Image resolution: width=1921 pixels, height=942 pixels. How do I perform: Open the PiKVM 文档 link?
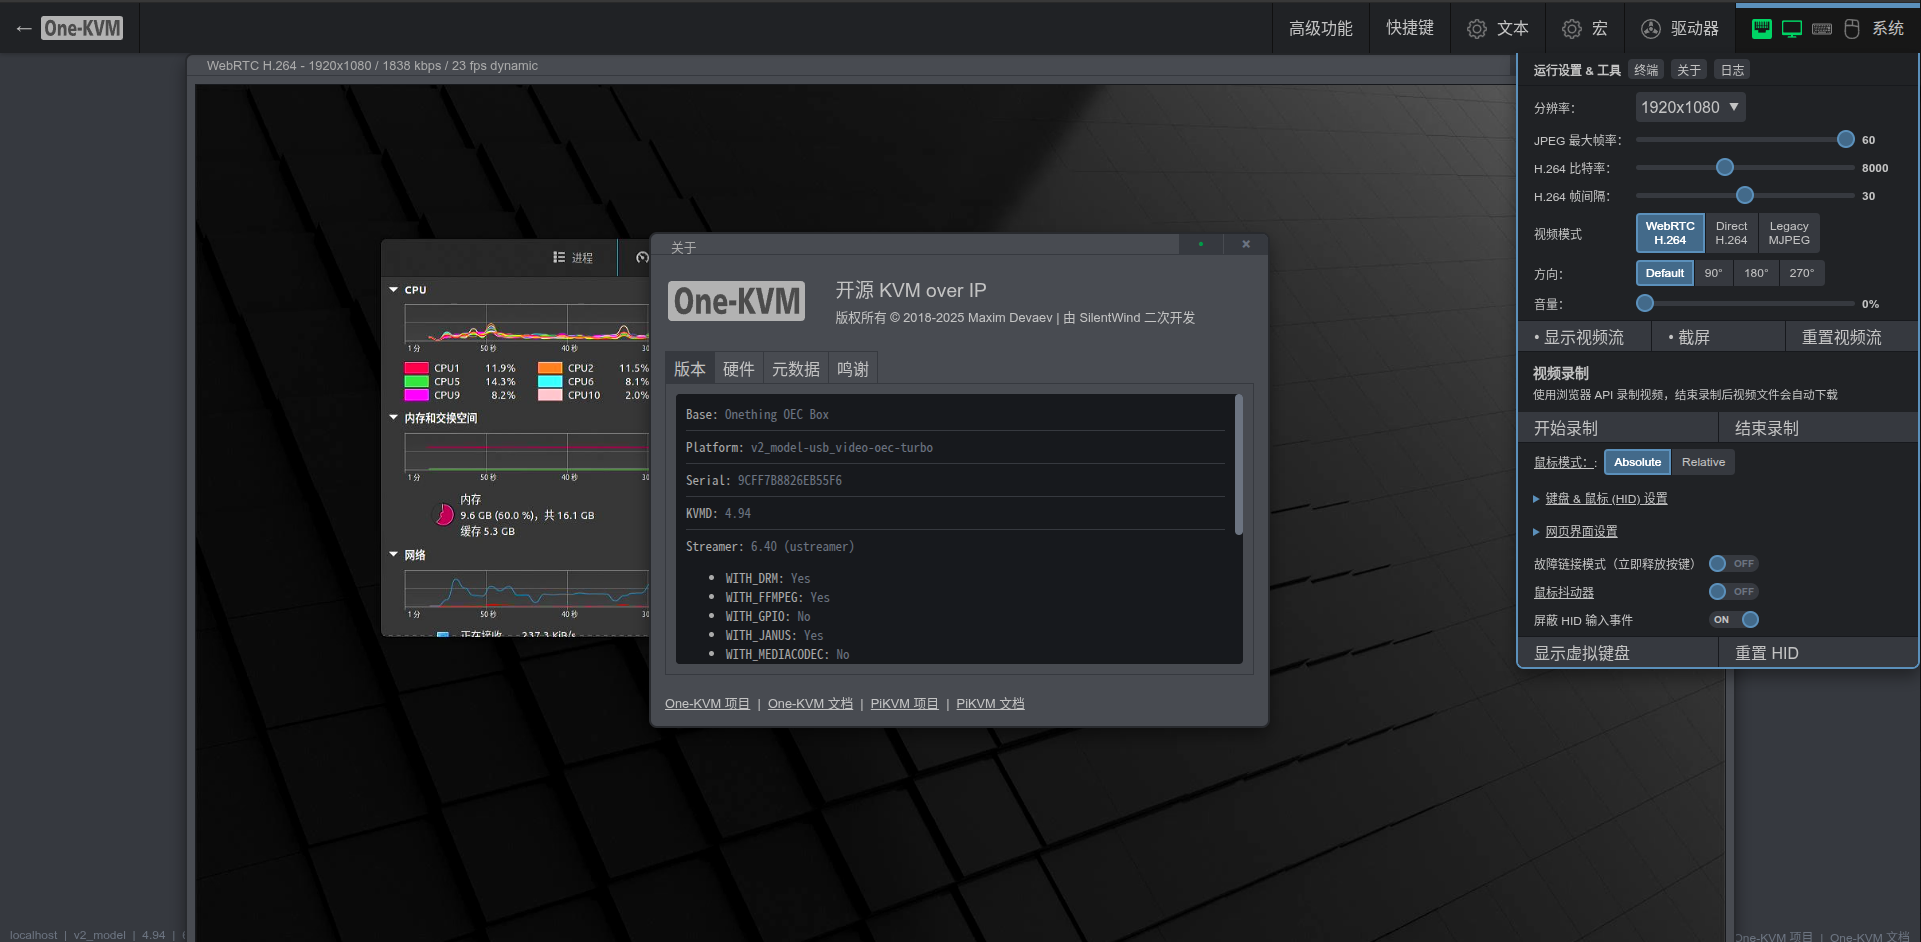pos(990,704)
